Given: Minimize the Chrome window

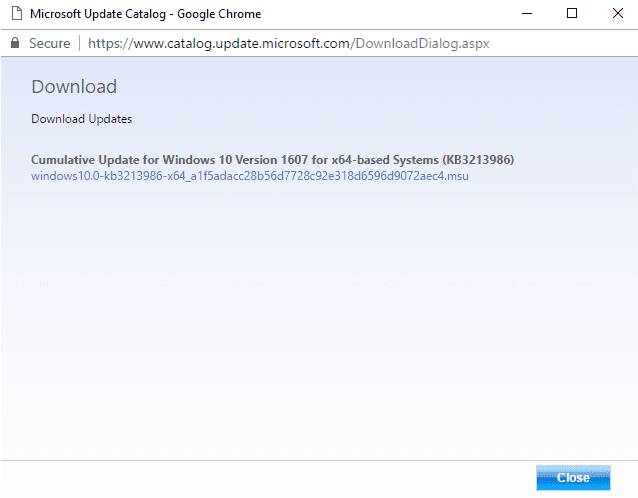Looking at the screenshot, I should [527, 13].
